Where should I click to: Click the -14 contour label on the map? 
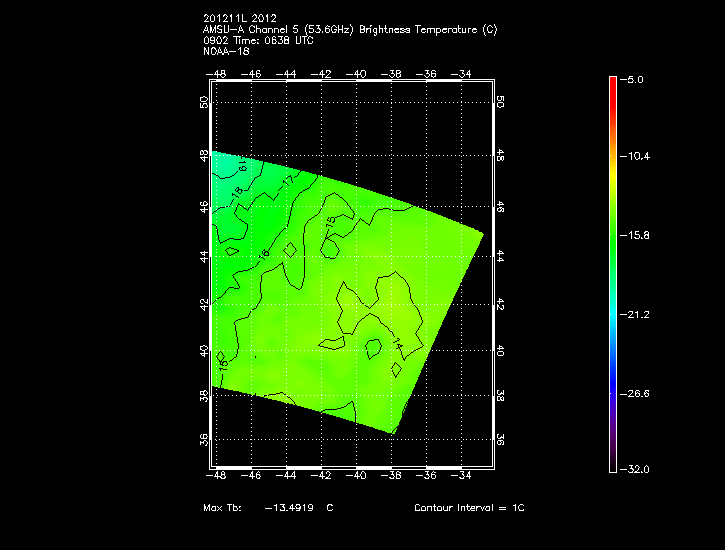398,344
